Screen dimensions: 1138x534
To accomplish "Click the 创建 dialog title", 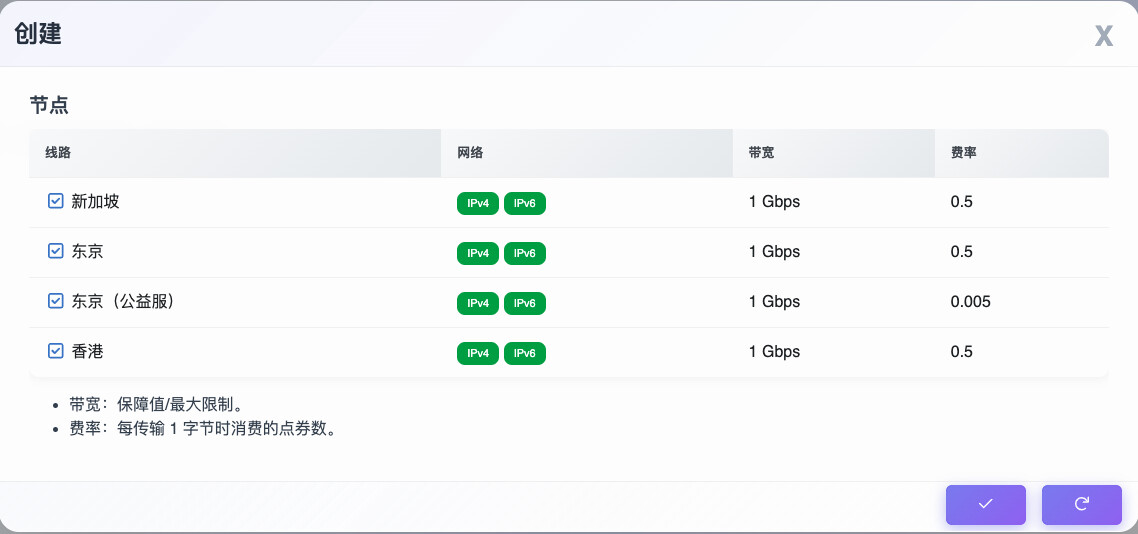I will pyautogui.click(x=38, y=33).
